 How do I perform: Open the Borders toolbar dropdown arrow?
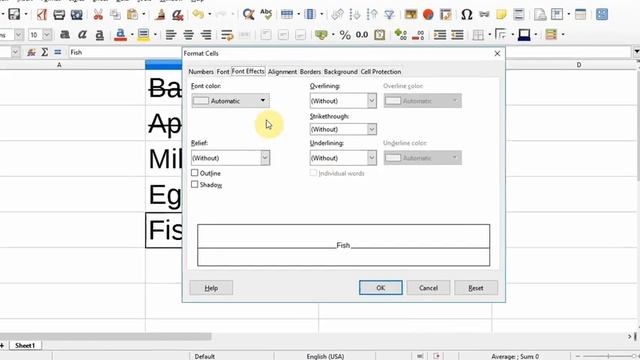pyautogui.click(x=489, y=35)
